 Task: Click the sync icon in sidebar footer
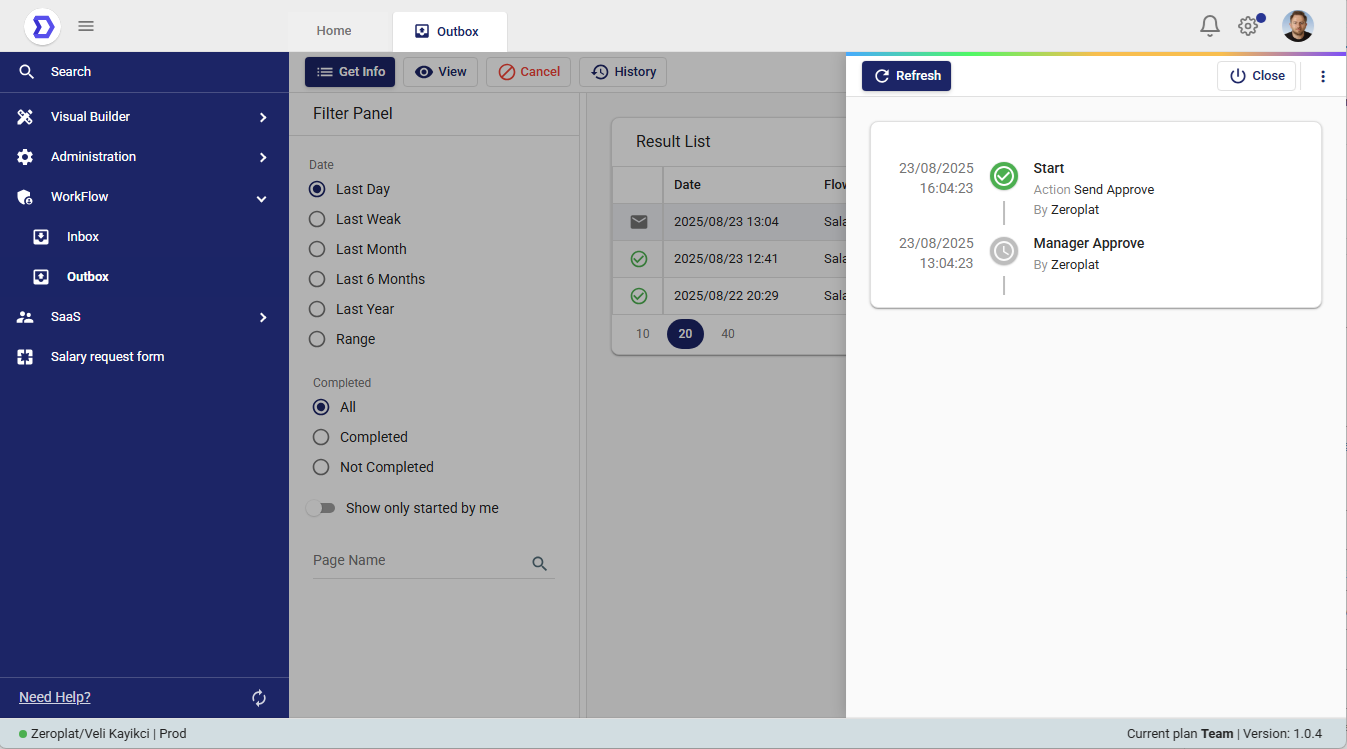tap(259, 698)
